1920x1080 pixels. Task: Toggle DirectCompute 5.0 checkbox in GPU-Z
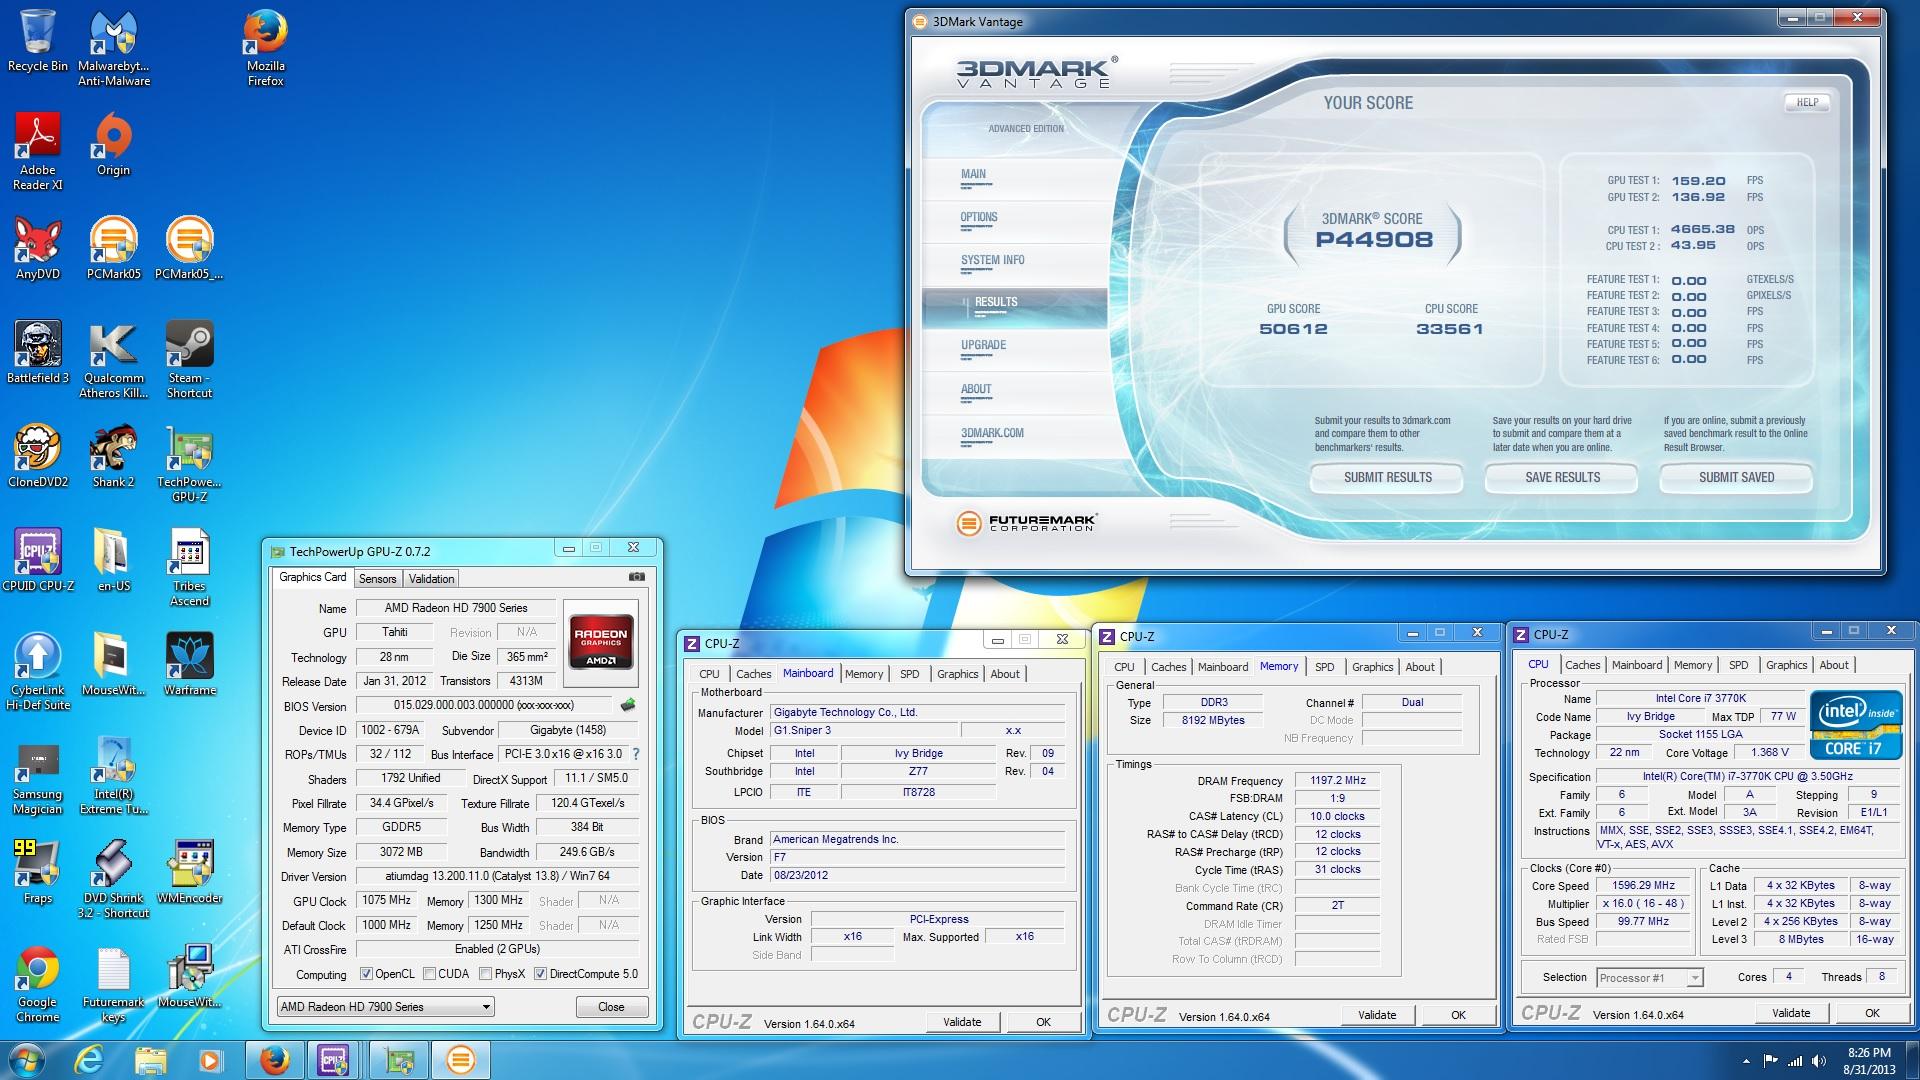tap(540, 974)
